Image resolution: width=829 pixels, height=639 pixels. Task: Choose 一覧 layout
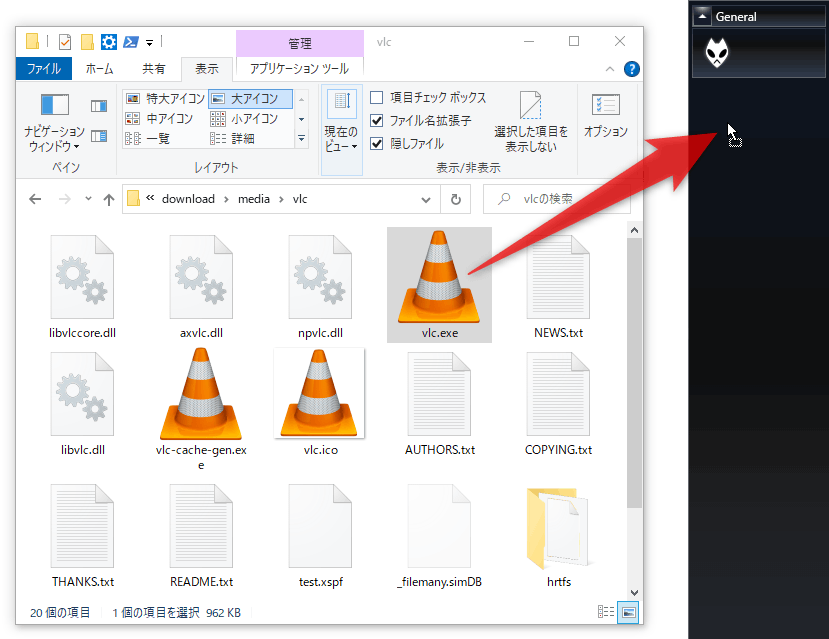pyautogui.click(x=148, y=138)
